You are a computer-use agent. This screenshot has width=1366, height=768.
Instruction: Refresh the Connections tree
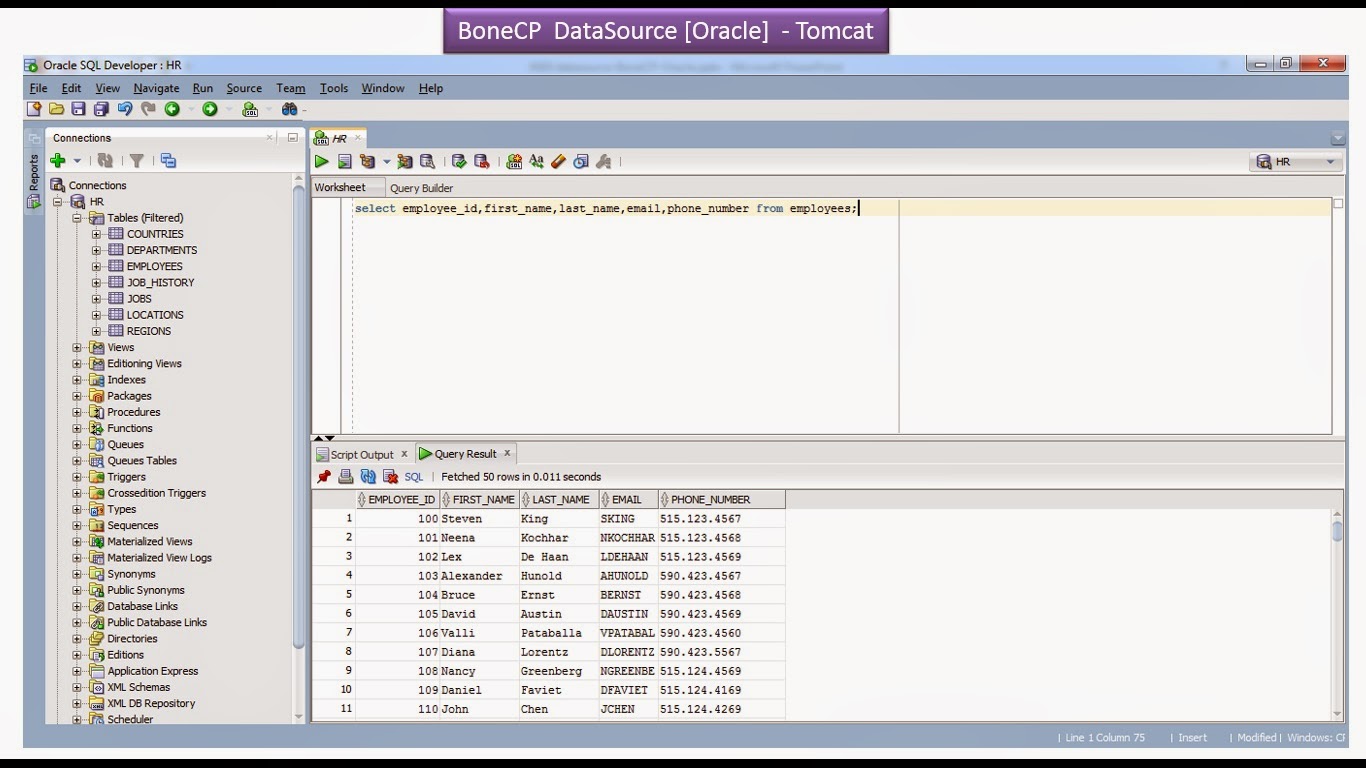pyautogui.click(x=105, y=160)
